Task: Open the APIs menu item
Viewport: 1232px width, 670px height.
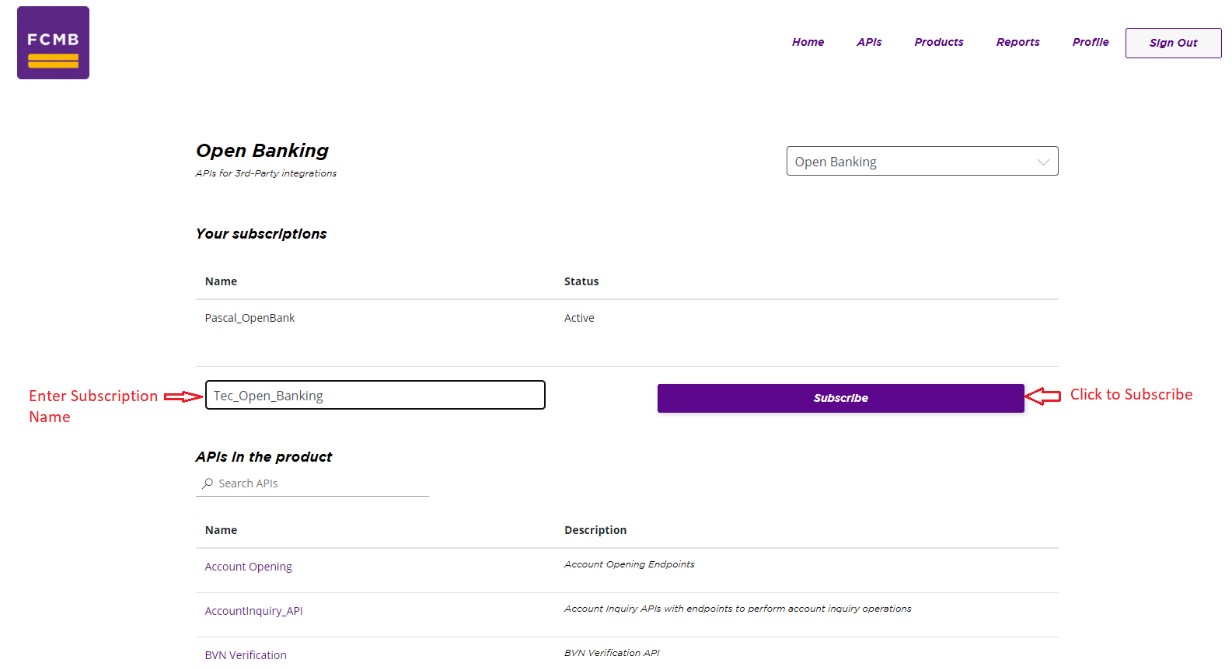Action: pyautogui.click(x=869, y=42)
